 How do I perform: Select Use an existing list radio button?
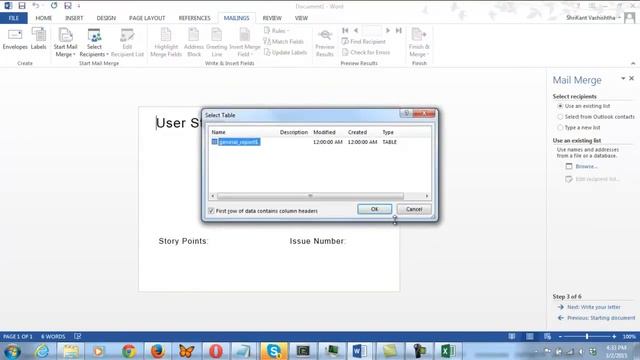click(x=560, y=106)
